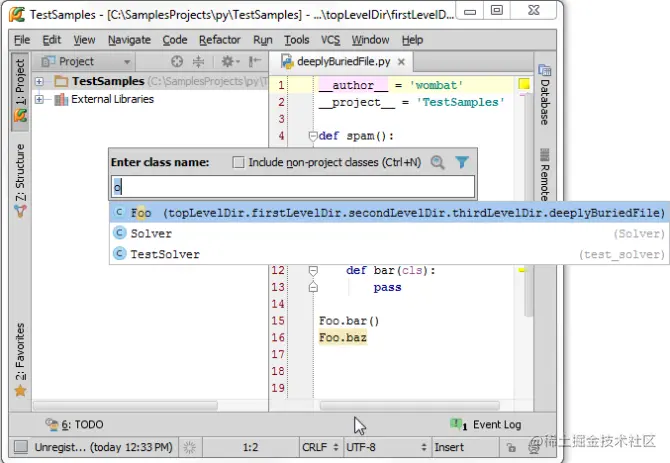Image resolution: width=670 pixels, height=463 pixels.
Task: Open the Tools menu
Action: click(297, 40)
